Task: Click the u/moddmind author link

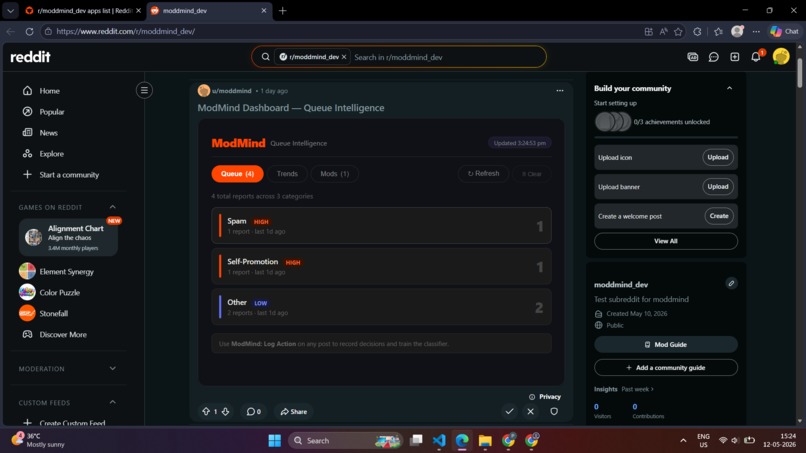Action: click(231, 91)
